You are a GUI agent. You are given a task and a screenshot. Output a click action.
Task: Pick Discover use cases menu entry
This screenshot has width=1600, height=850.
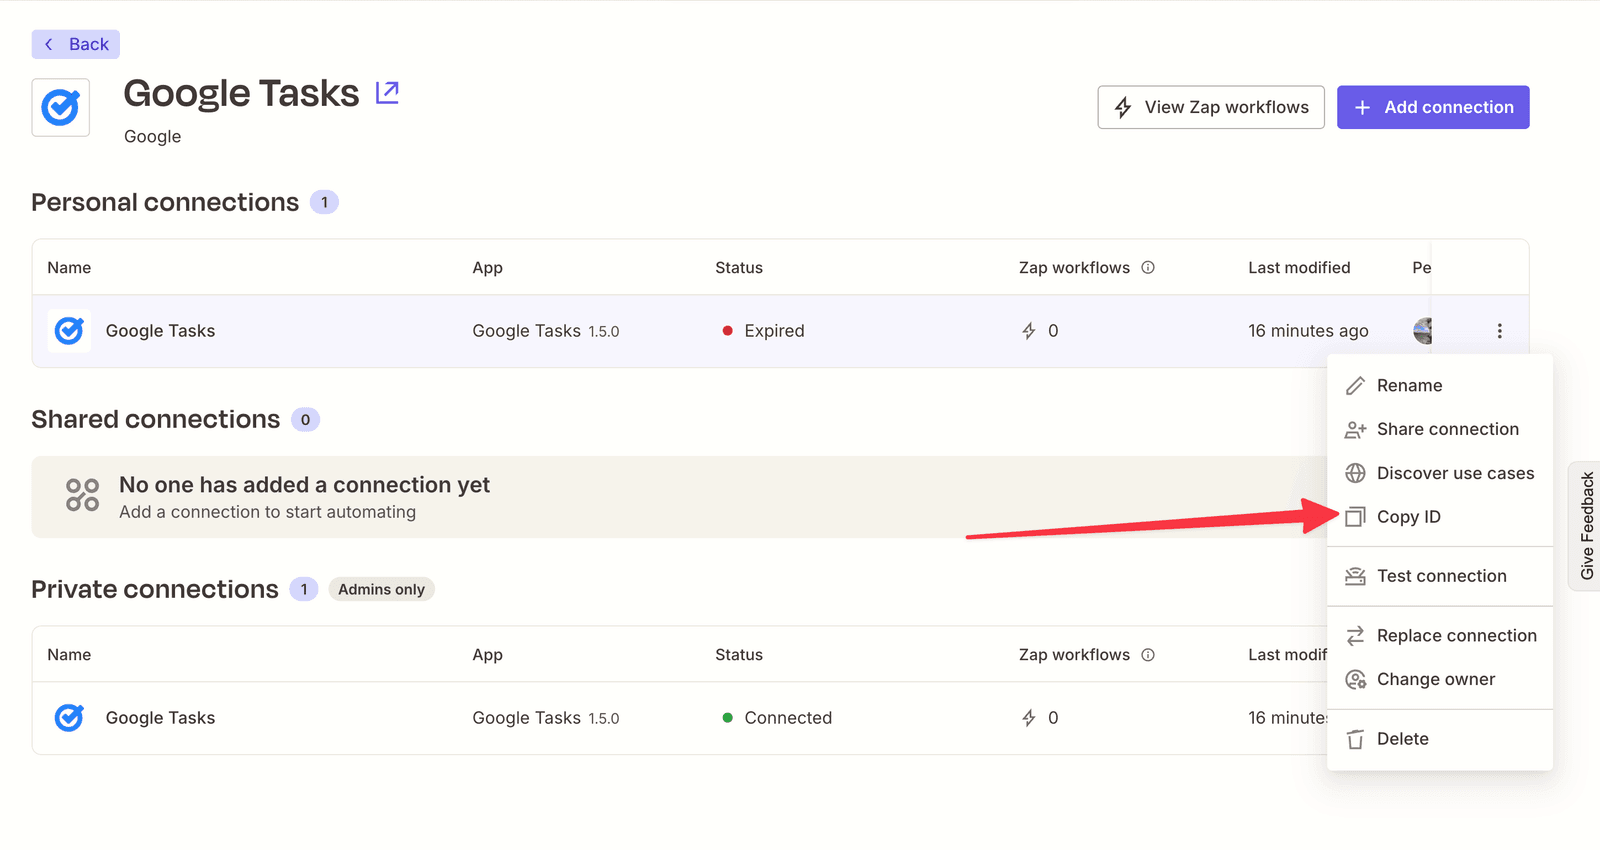(1440, 473)
